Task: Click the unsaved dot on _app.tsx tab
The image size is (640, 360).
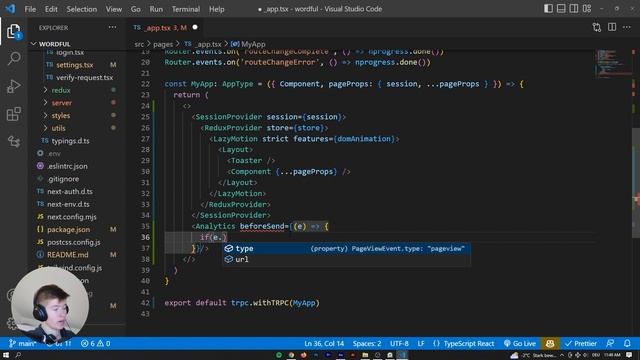Action: tap(195, 27)
